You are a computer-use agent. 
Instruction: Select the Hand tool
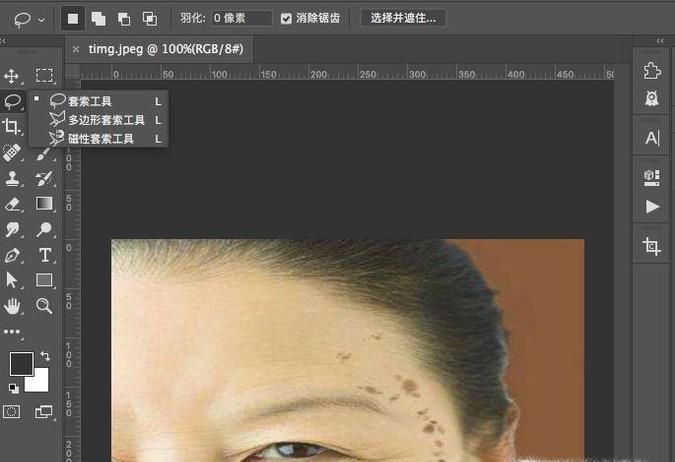12,306
